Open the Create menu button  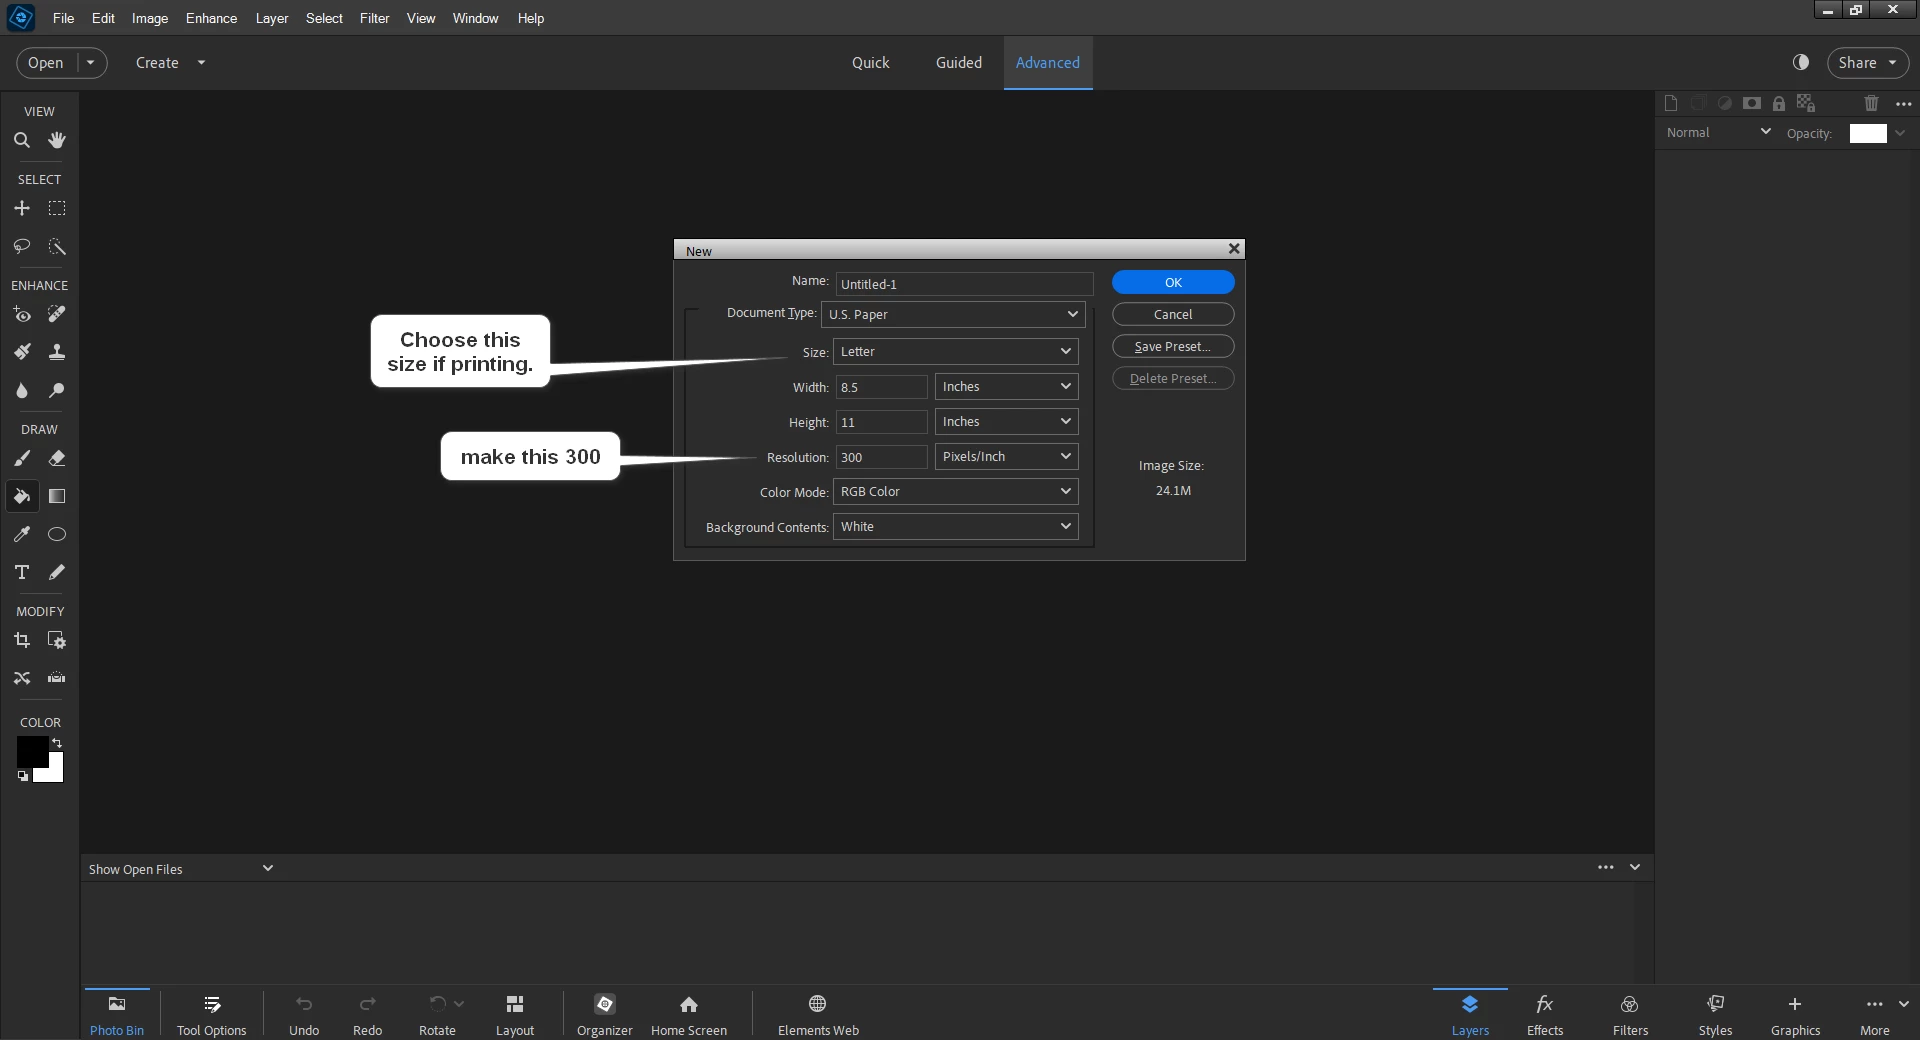point(170,62)
